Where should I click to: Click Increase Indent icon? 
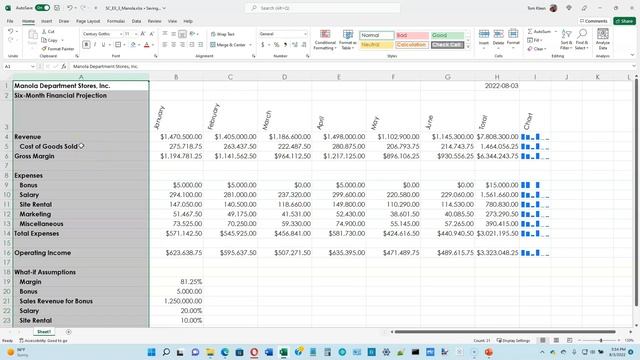[x=200, y=44]
